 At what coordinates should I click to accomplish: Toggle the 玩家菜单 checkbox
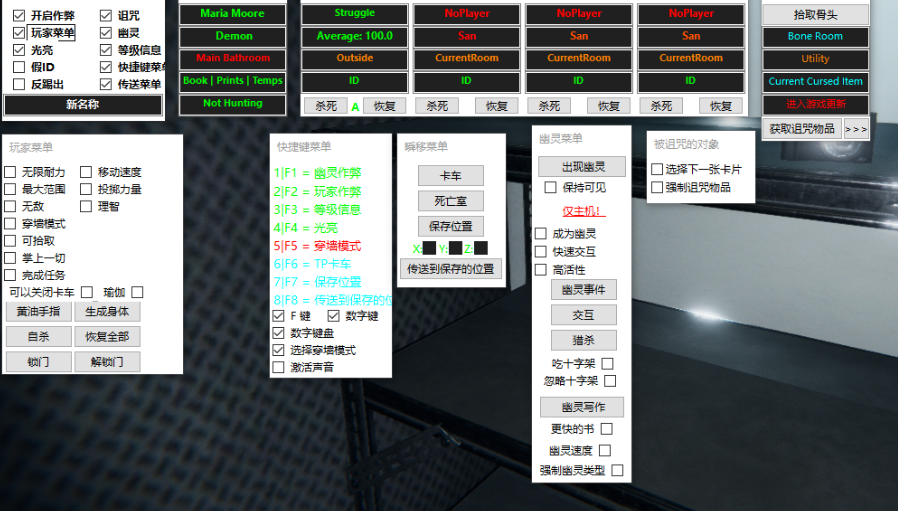[19, 33]
